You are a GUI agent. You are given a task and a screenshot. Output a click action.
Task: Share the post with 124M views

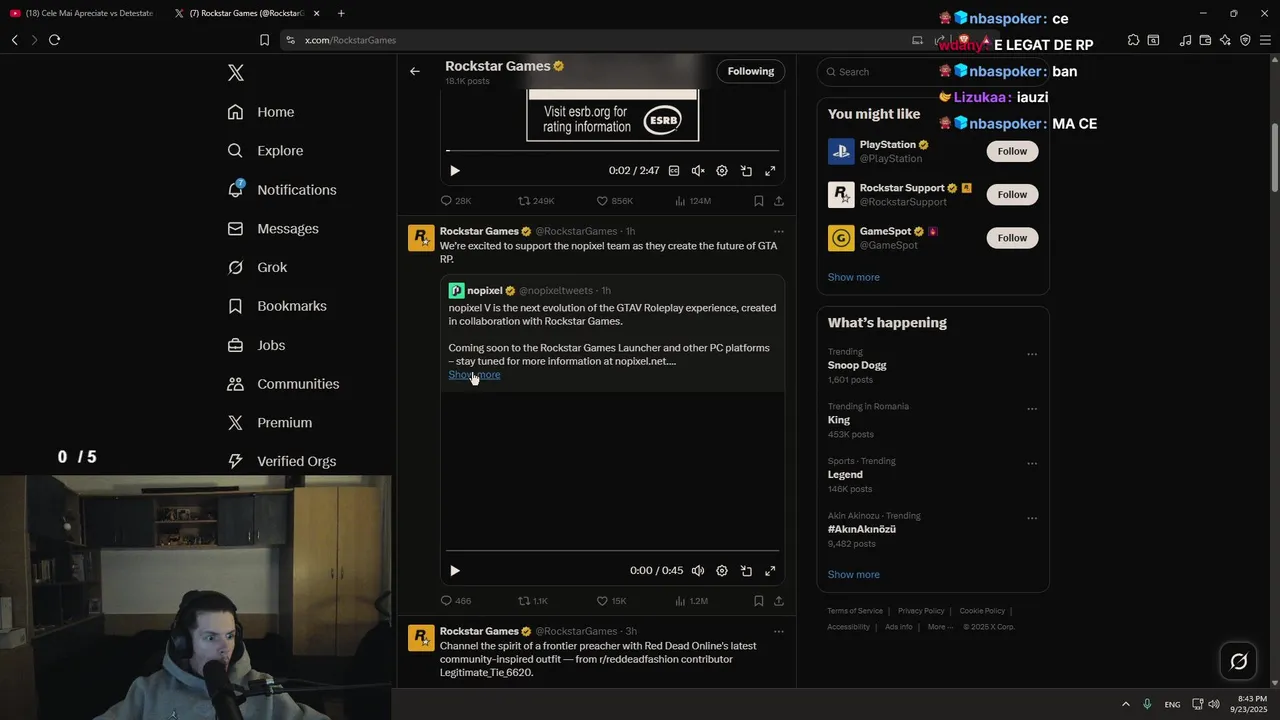[779, 201]
